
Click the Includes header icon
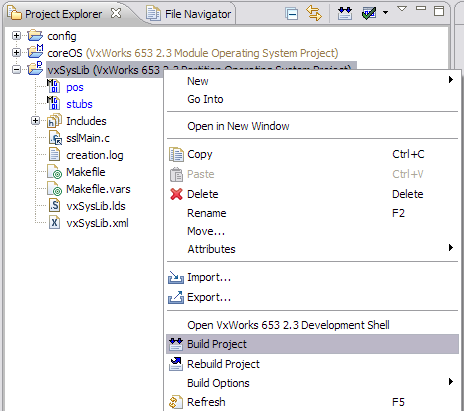(54, 121)
